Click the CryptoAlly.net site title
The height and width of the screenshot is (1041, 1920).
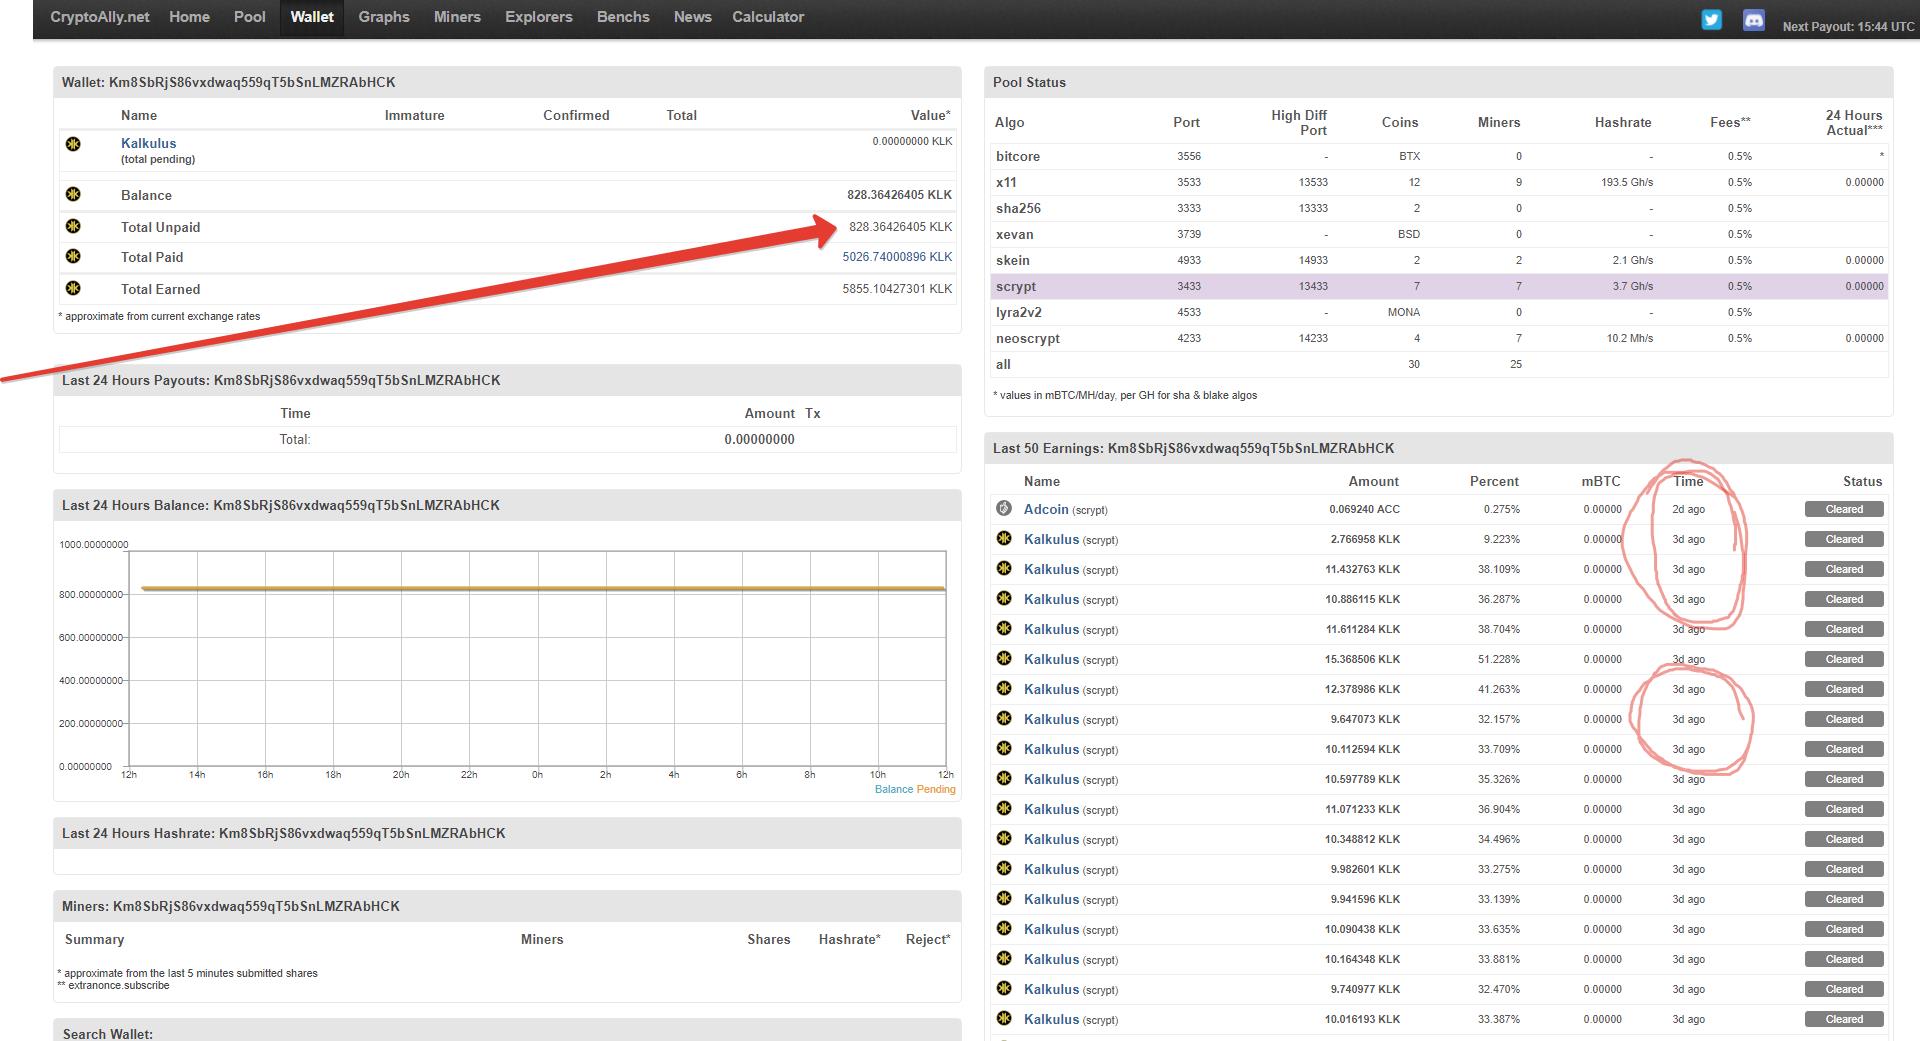point(100,17)
